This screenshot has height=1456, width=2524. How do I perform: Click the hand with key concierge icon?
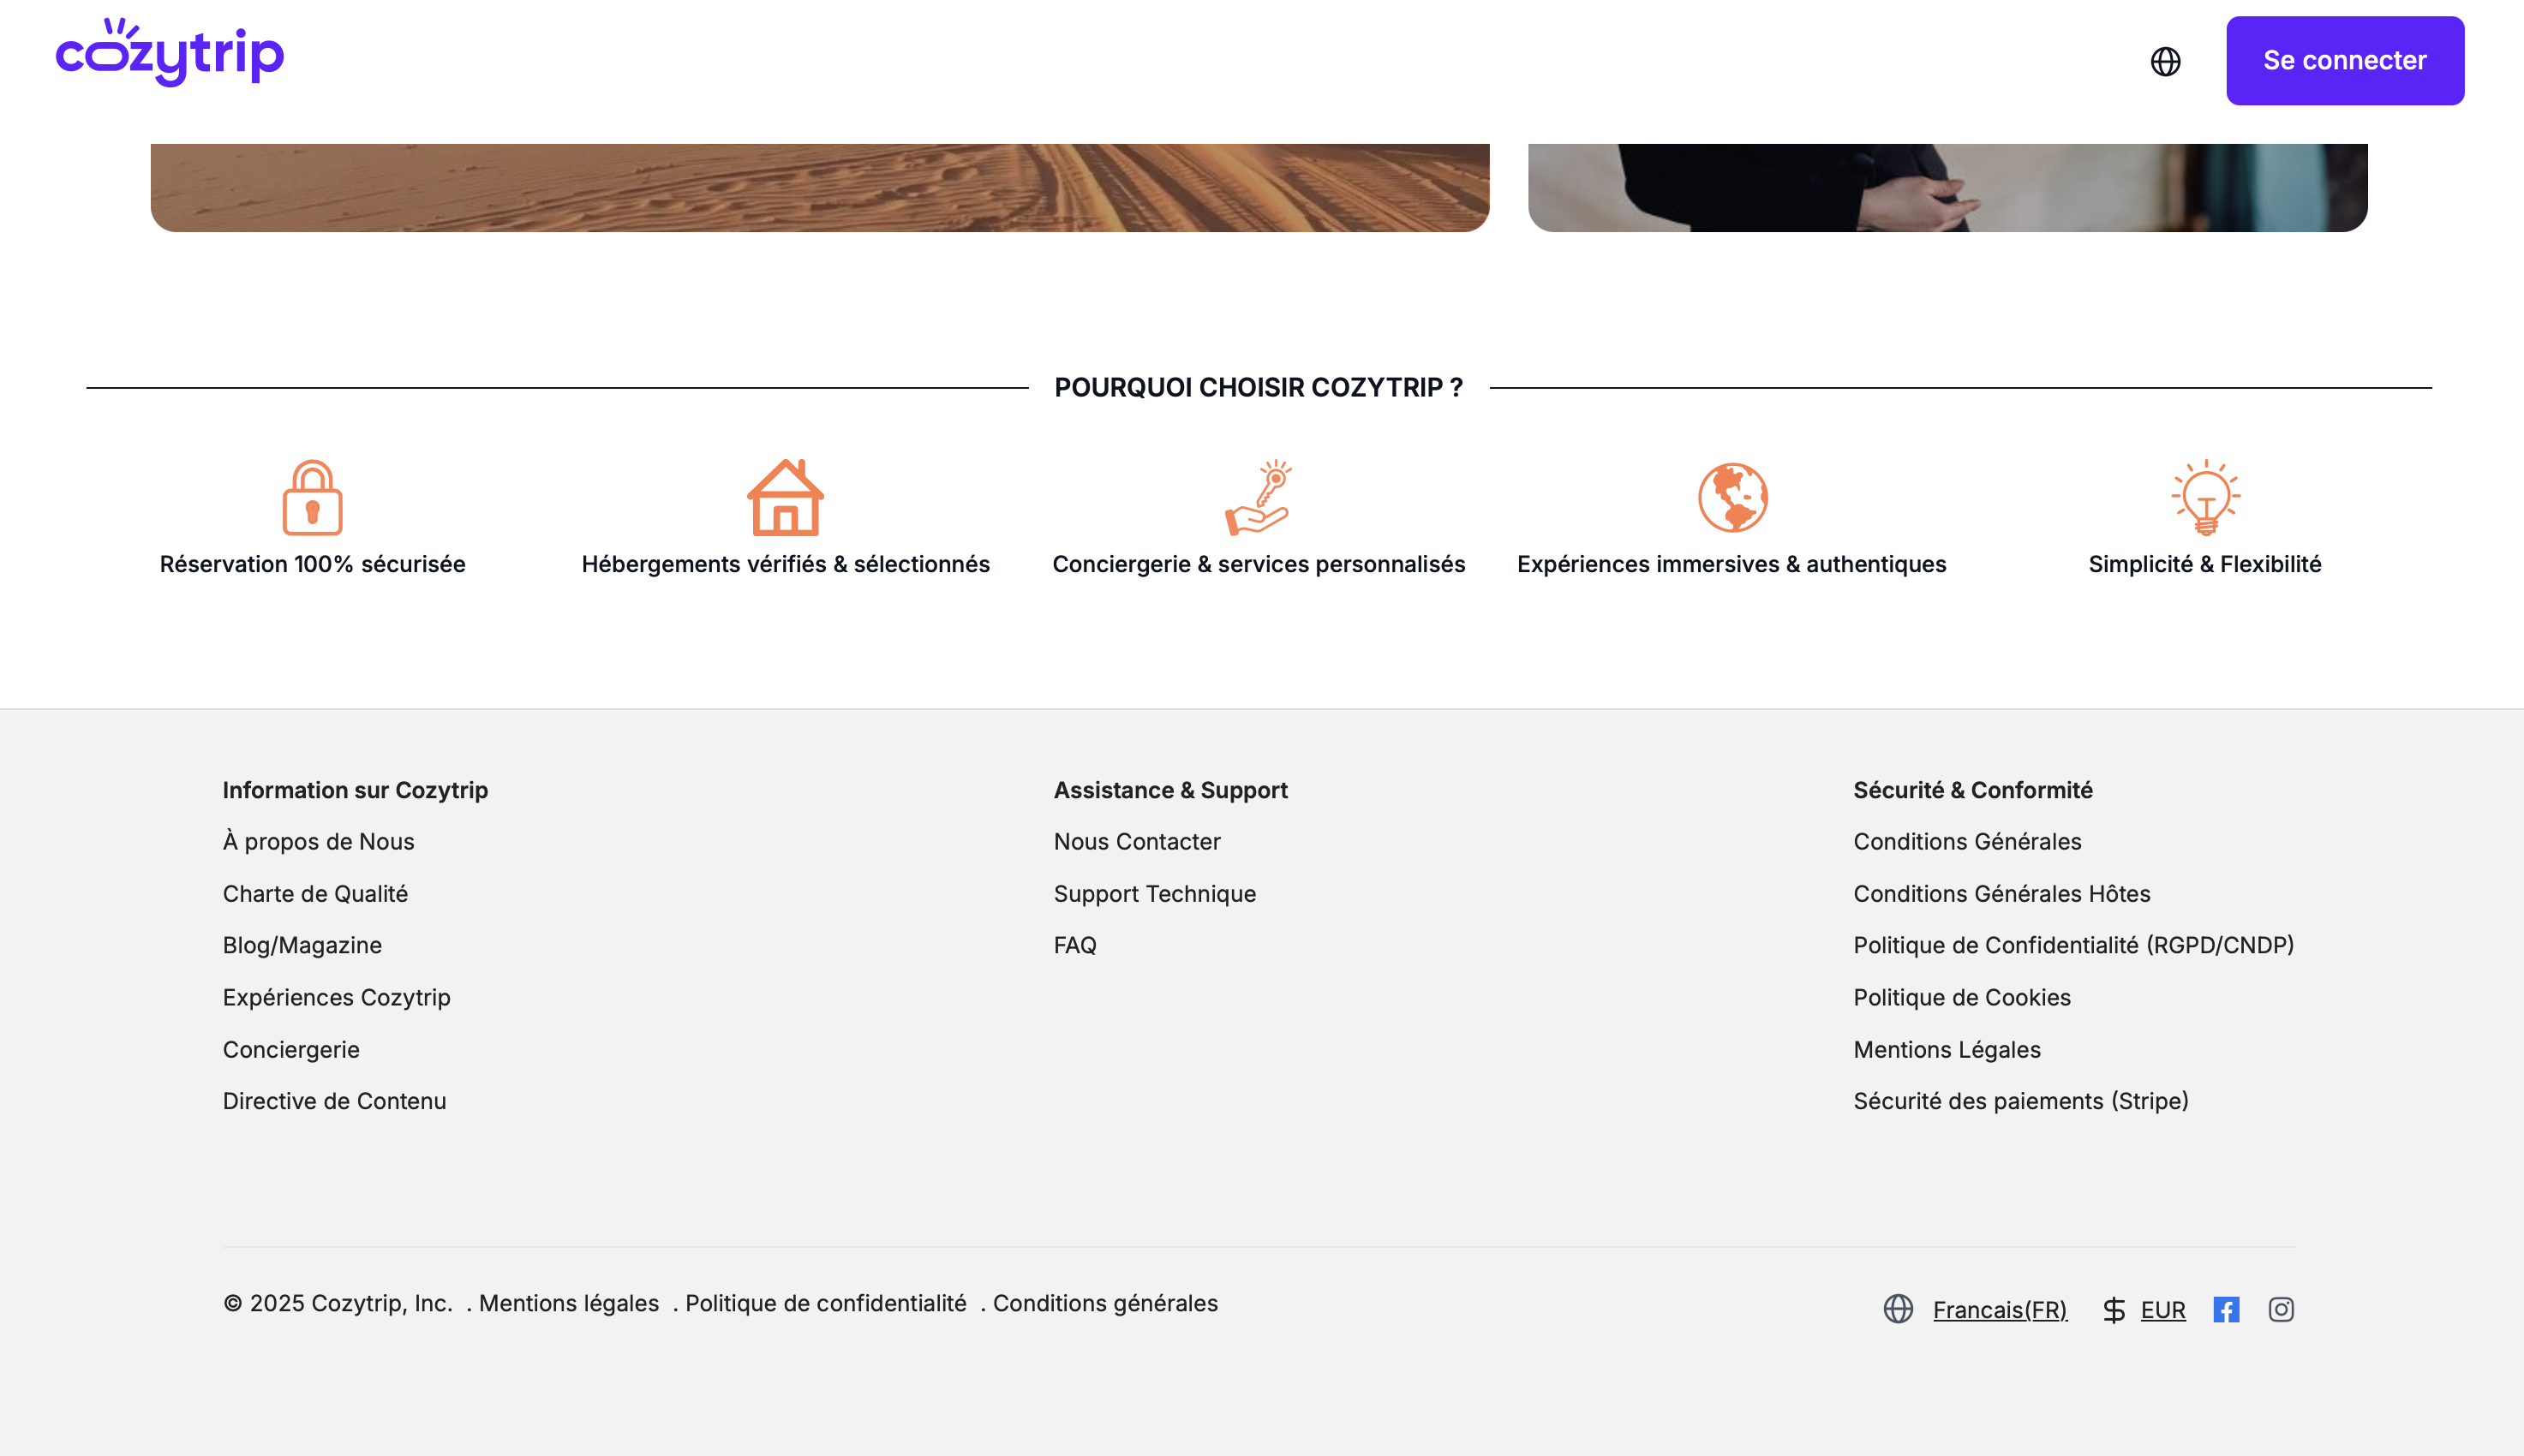pyautogui.click(x=1258, y=497)
